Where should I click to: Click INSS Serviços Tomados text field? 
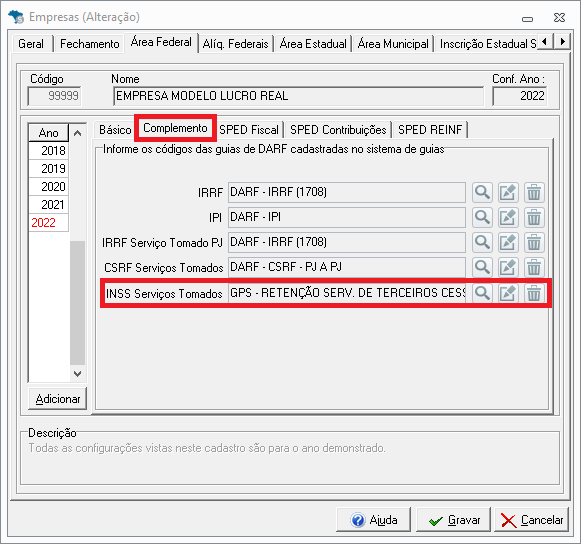[x=347, y=293]
